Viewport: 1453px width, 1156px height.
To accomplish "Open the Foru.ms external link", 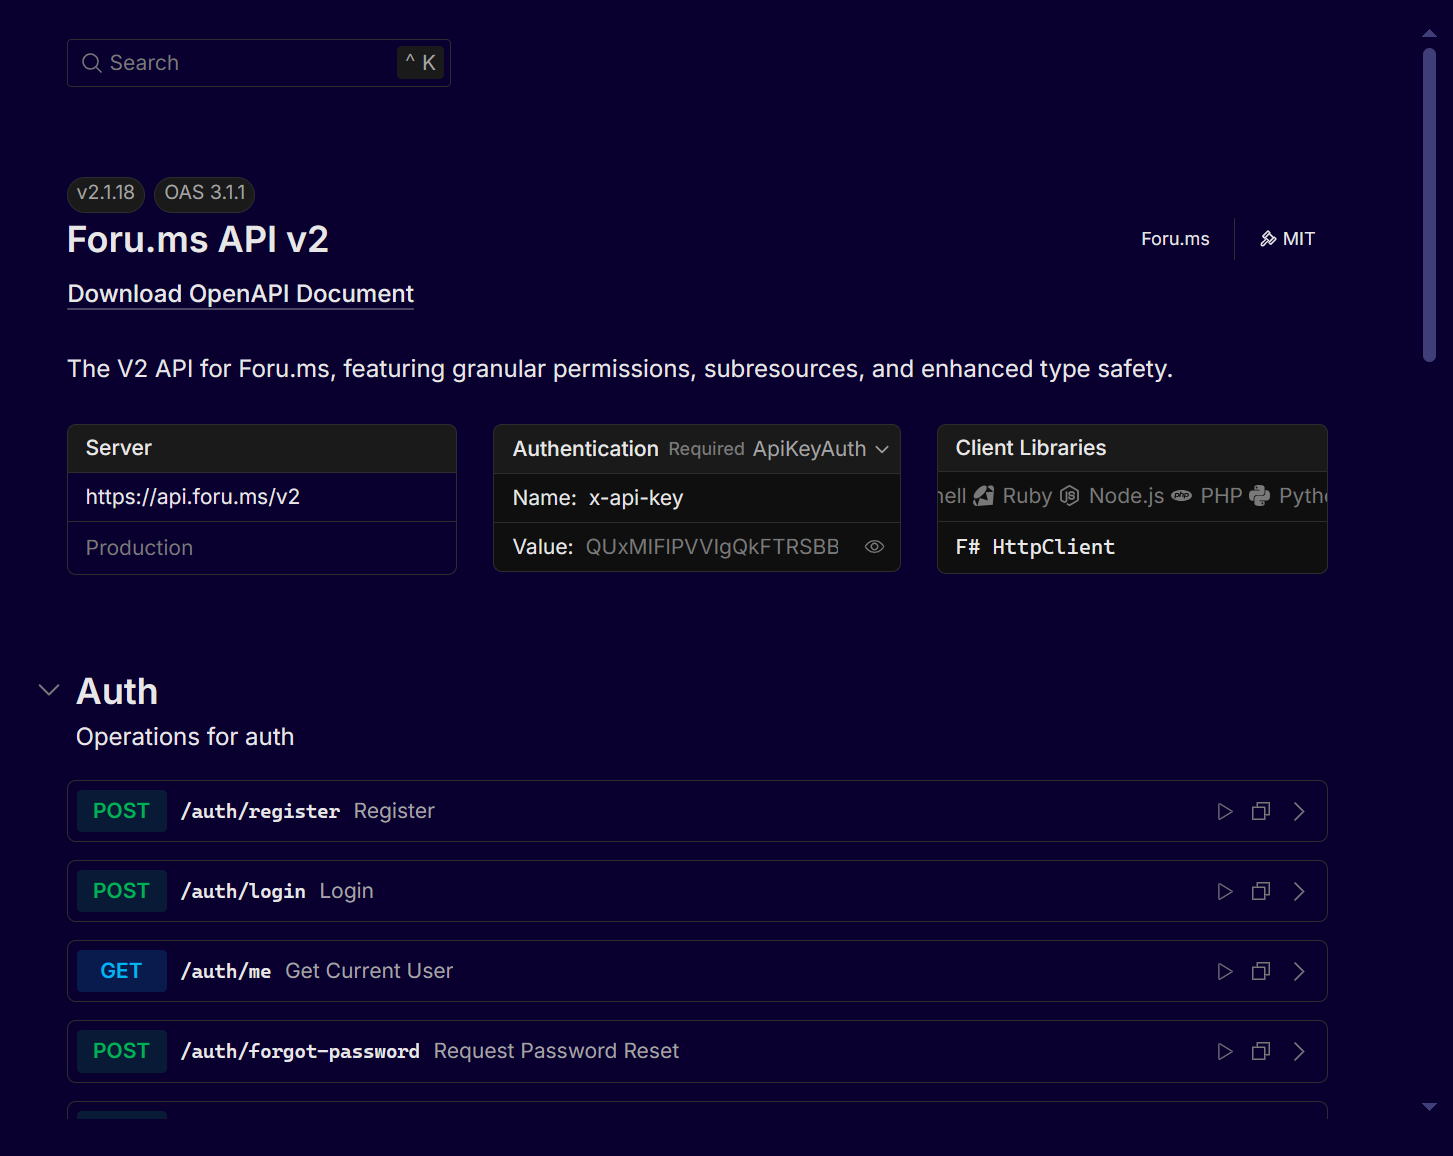I will point(1175,239).
